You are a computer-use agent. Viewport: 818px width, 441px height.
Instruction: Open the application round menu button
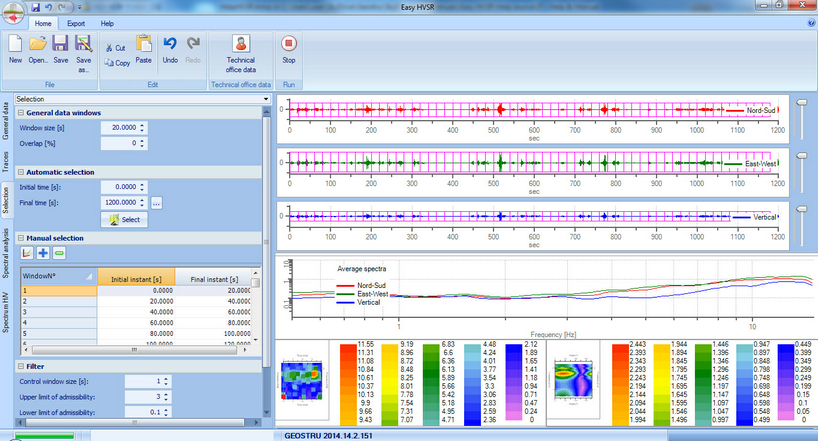coord(14,13)
